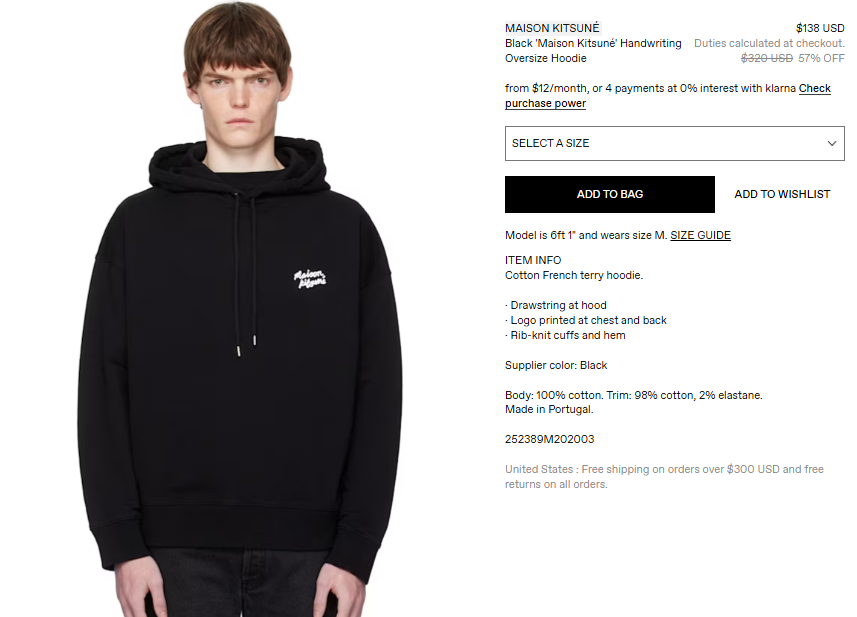The width and height of the screenshot is (857, 617).
Task: Click the ADD TO BAG button
Action: click(x=609, y=194)
